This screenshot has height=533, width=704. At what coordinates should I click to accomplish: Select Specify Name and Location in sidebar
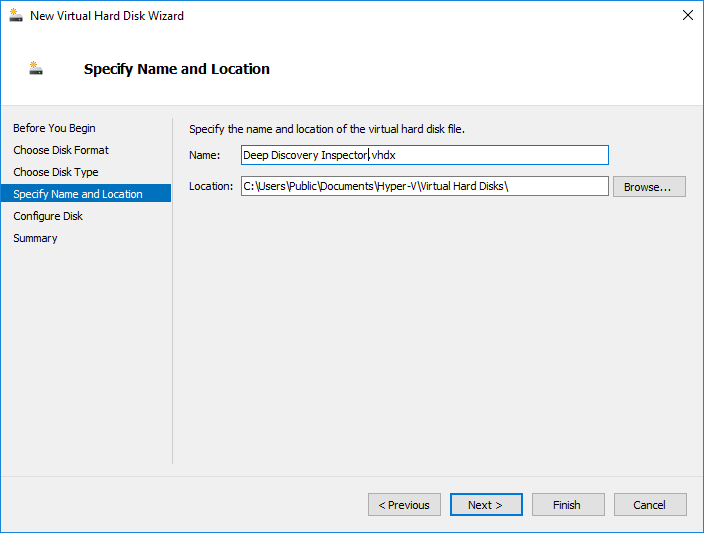[78, 194]
